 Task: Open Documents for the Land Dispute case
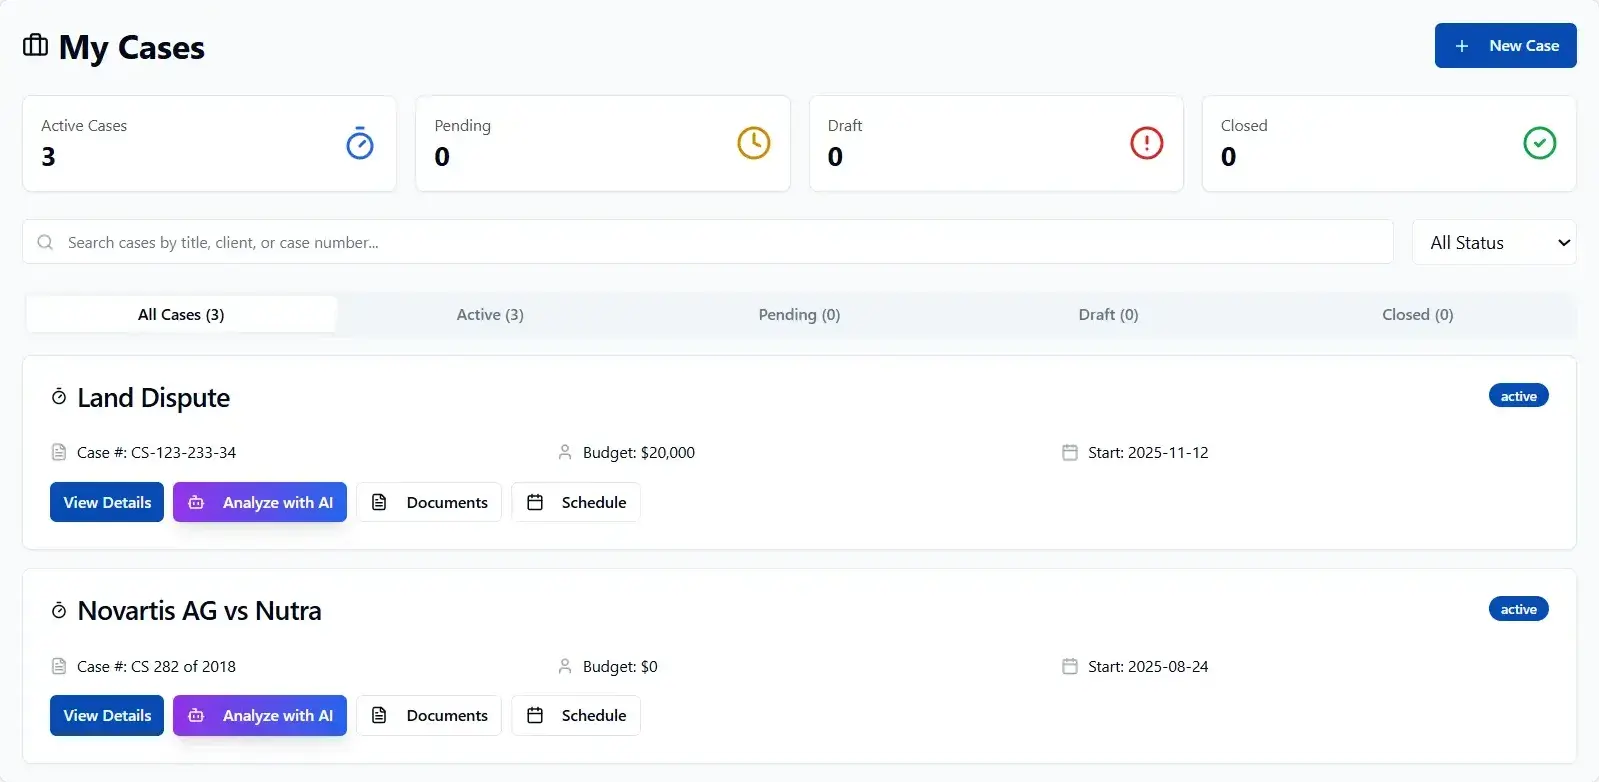point(429,502)
